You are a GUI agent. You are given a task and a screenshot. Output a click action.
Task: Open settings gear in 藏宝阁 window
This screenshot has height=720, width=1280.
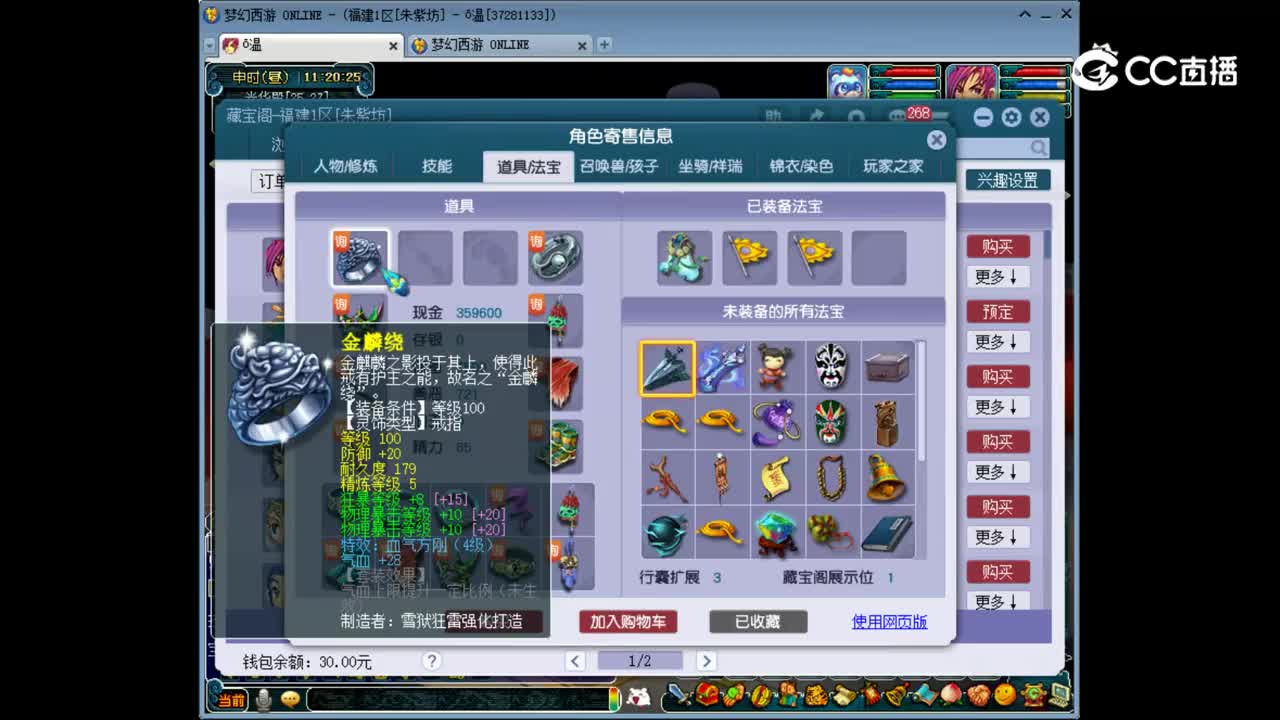click(1011, 117)
